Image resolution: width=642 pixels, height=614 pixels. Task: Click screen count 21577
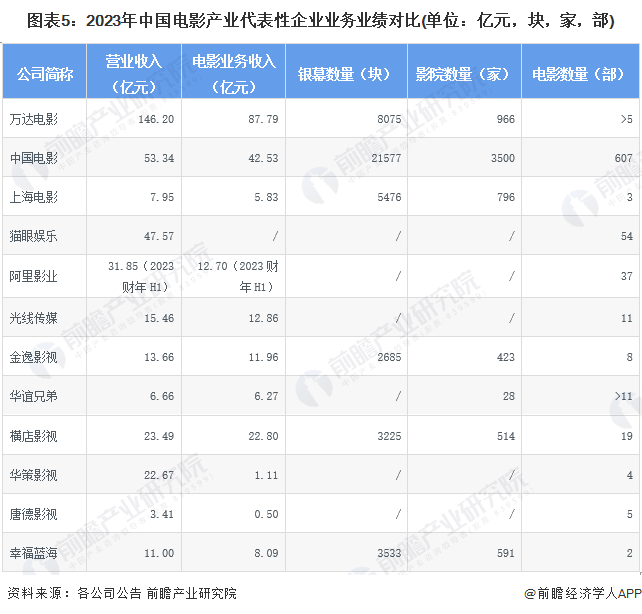point(386,158)
